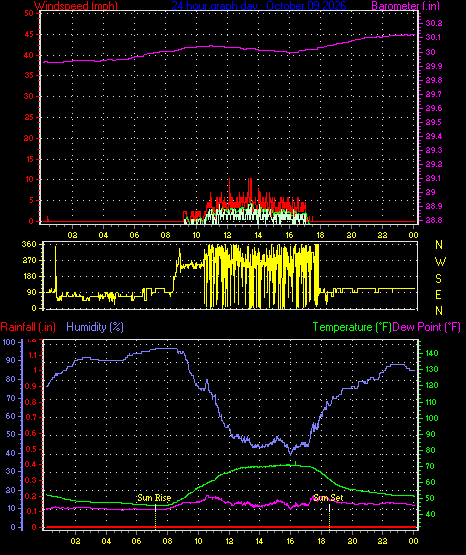Click the 0.4 rainfall axis value
This screenshot has height=555, width=466.
[31, 465]
